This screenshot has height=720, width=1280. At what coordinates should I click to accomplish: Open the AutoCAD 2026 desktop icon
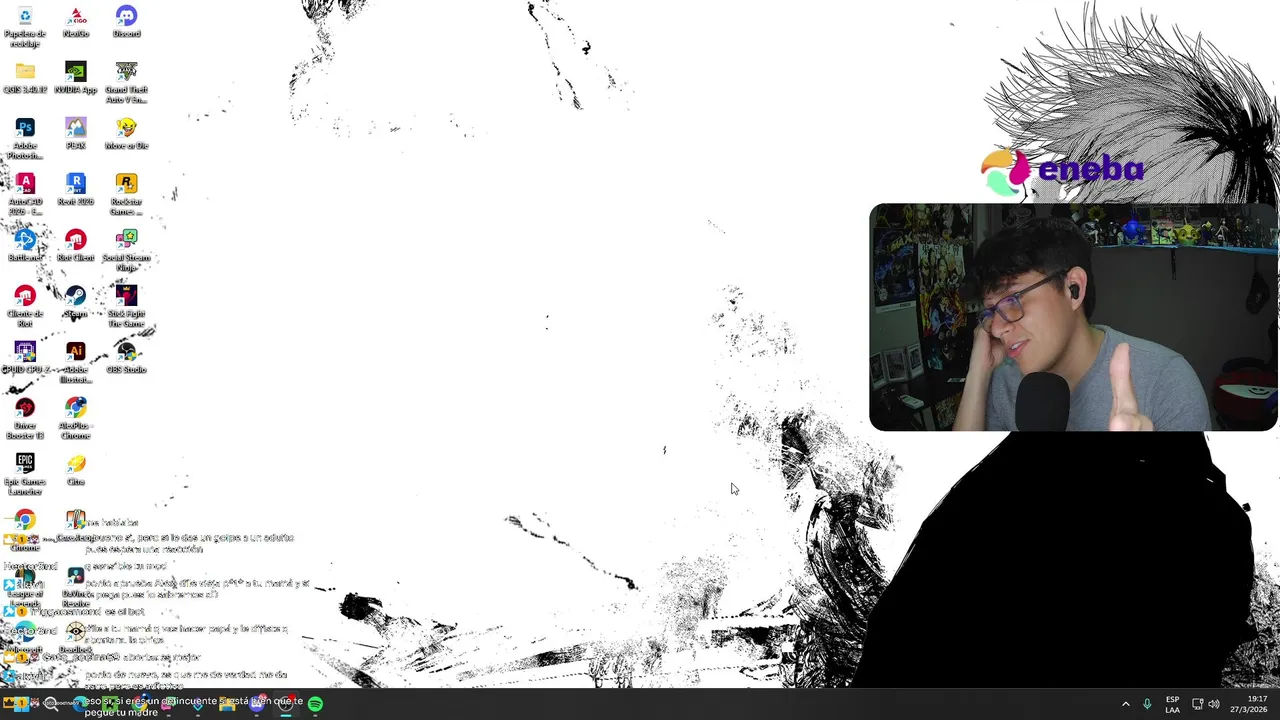click(25, 195)
